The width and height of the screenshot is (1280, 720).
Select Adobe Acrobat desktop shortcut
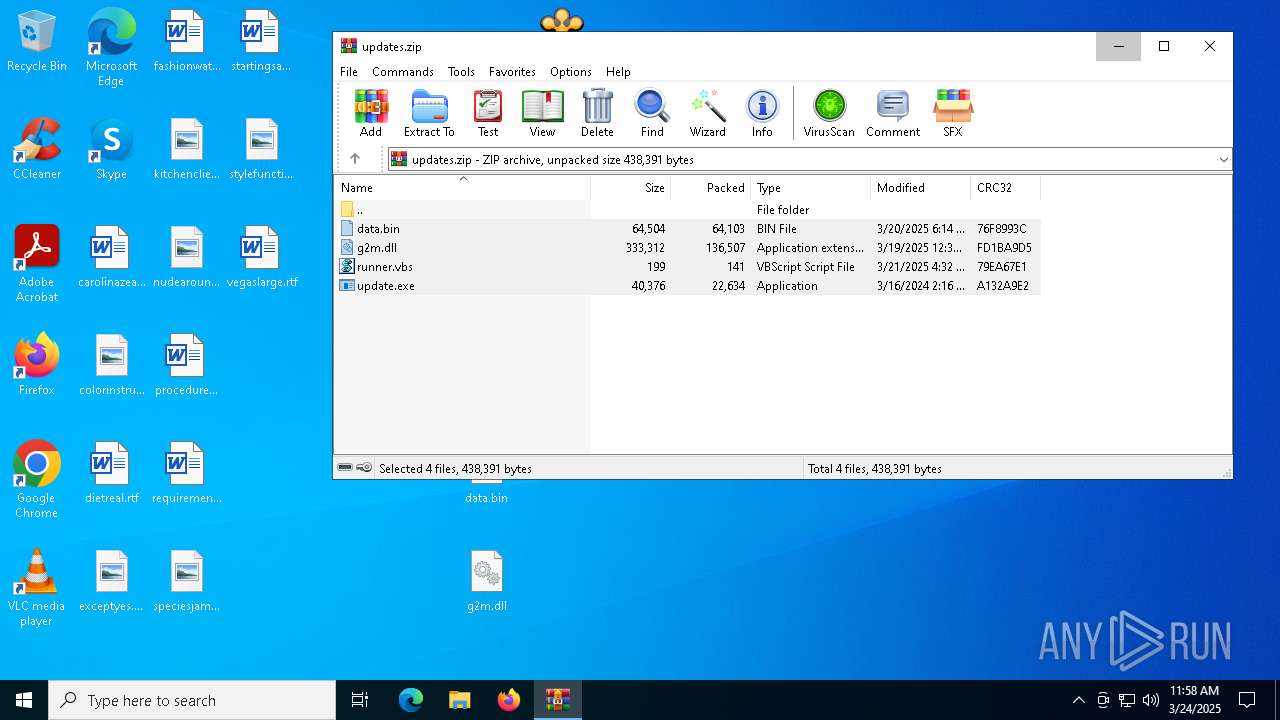[x=37, y=264]
